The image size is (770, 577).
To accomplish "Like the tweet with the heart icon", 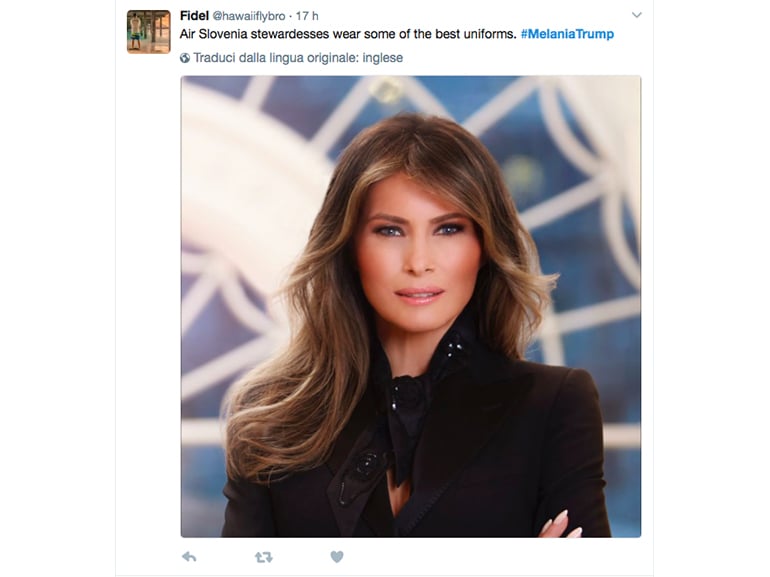I will tap(337, 557).
